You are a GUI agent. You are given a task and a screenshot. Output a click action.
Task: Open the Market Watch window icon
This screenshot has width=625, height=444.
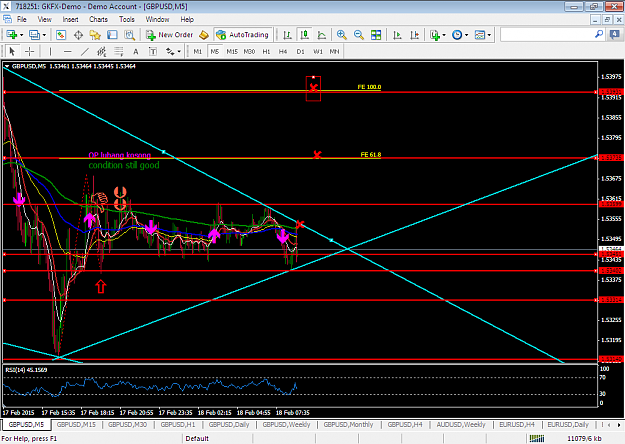coord(61,35)
